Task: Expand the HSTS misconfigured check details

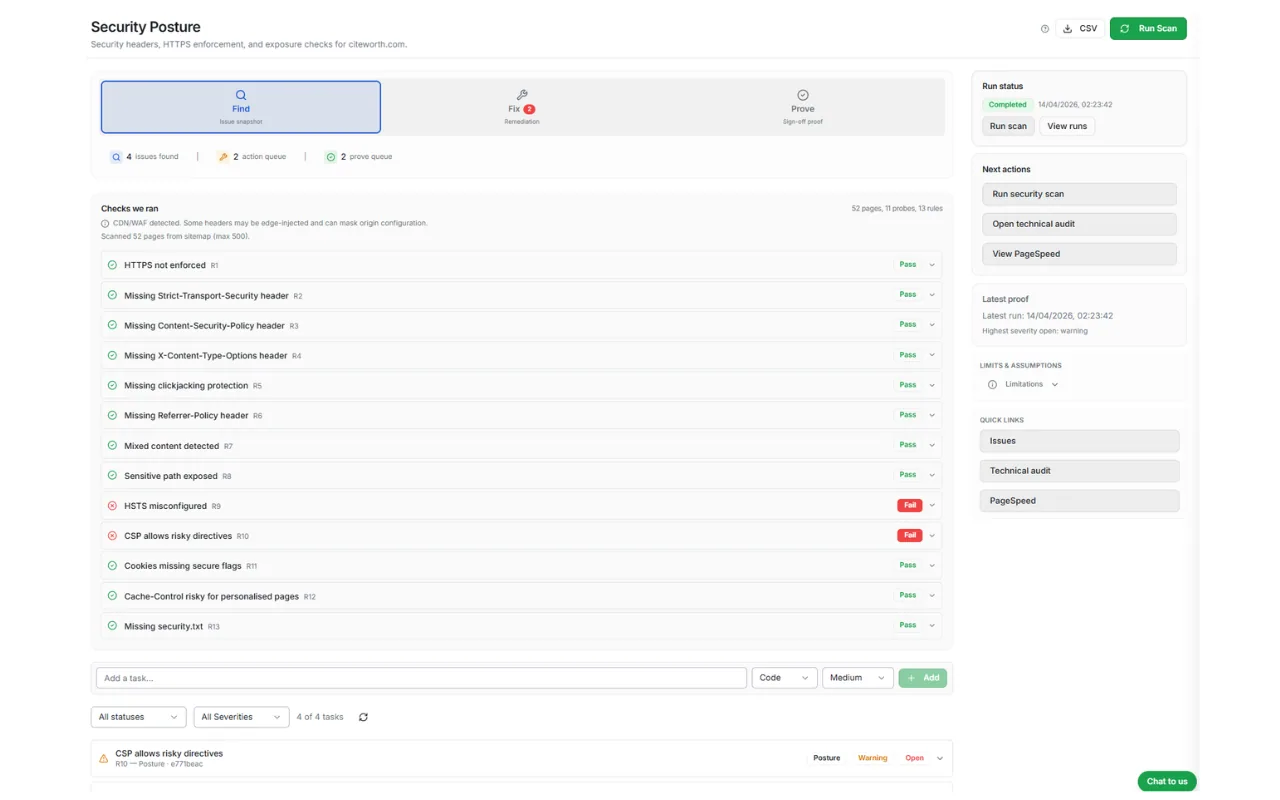Action: coord(932,506)
